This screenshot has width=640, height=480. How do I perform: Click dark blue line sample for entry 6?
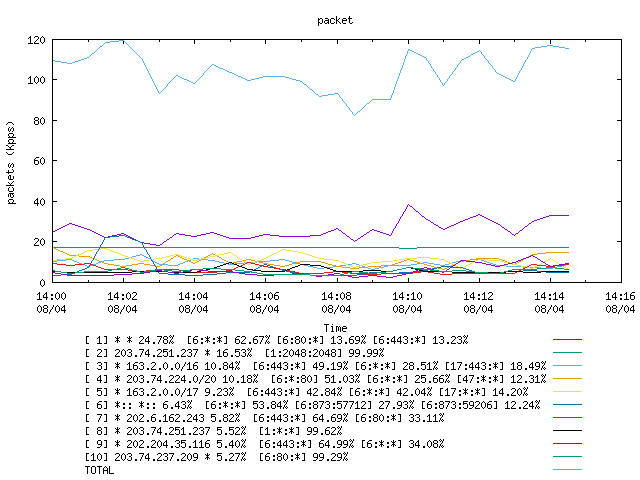coord(567,405)
